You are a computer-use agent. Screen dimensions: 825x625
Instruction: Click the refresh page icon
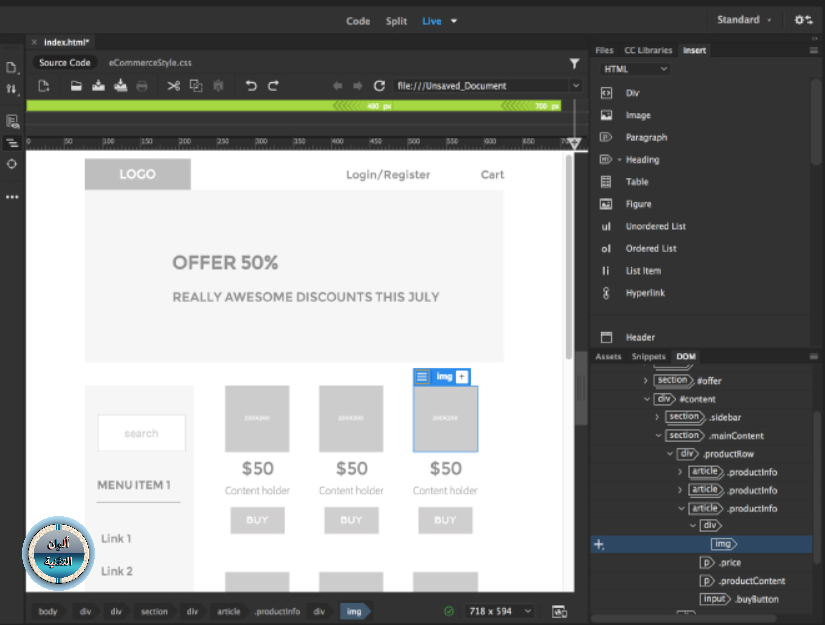coord(379,86)
